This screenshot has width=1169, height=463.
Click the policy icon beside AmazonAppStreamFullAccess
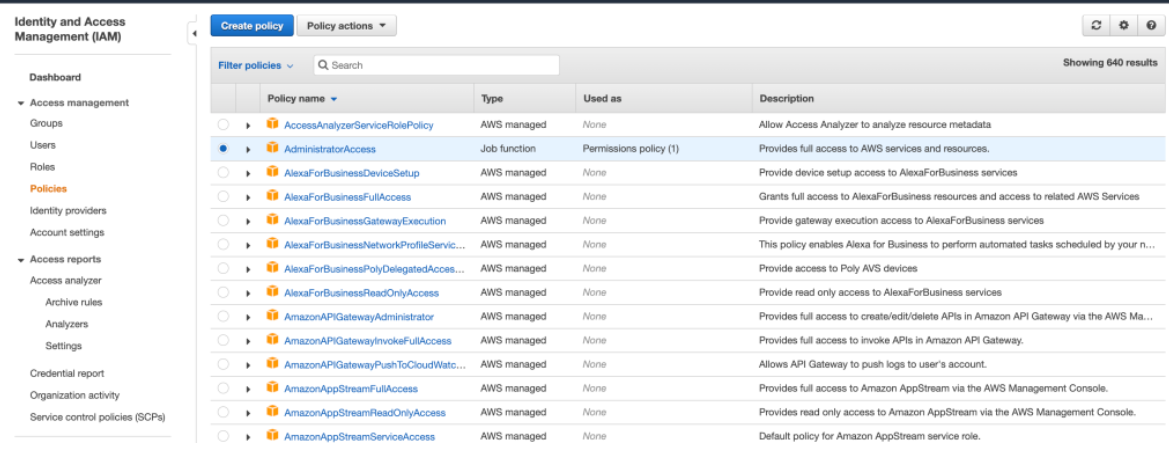click(x=272, y=388)
